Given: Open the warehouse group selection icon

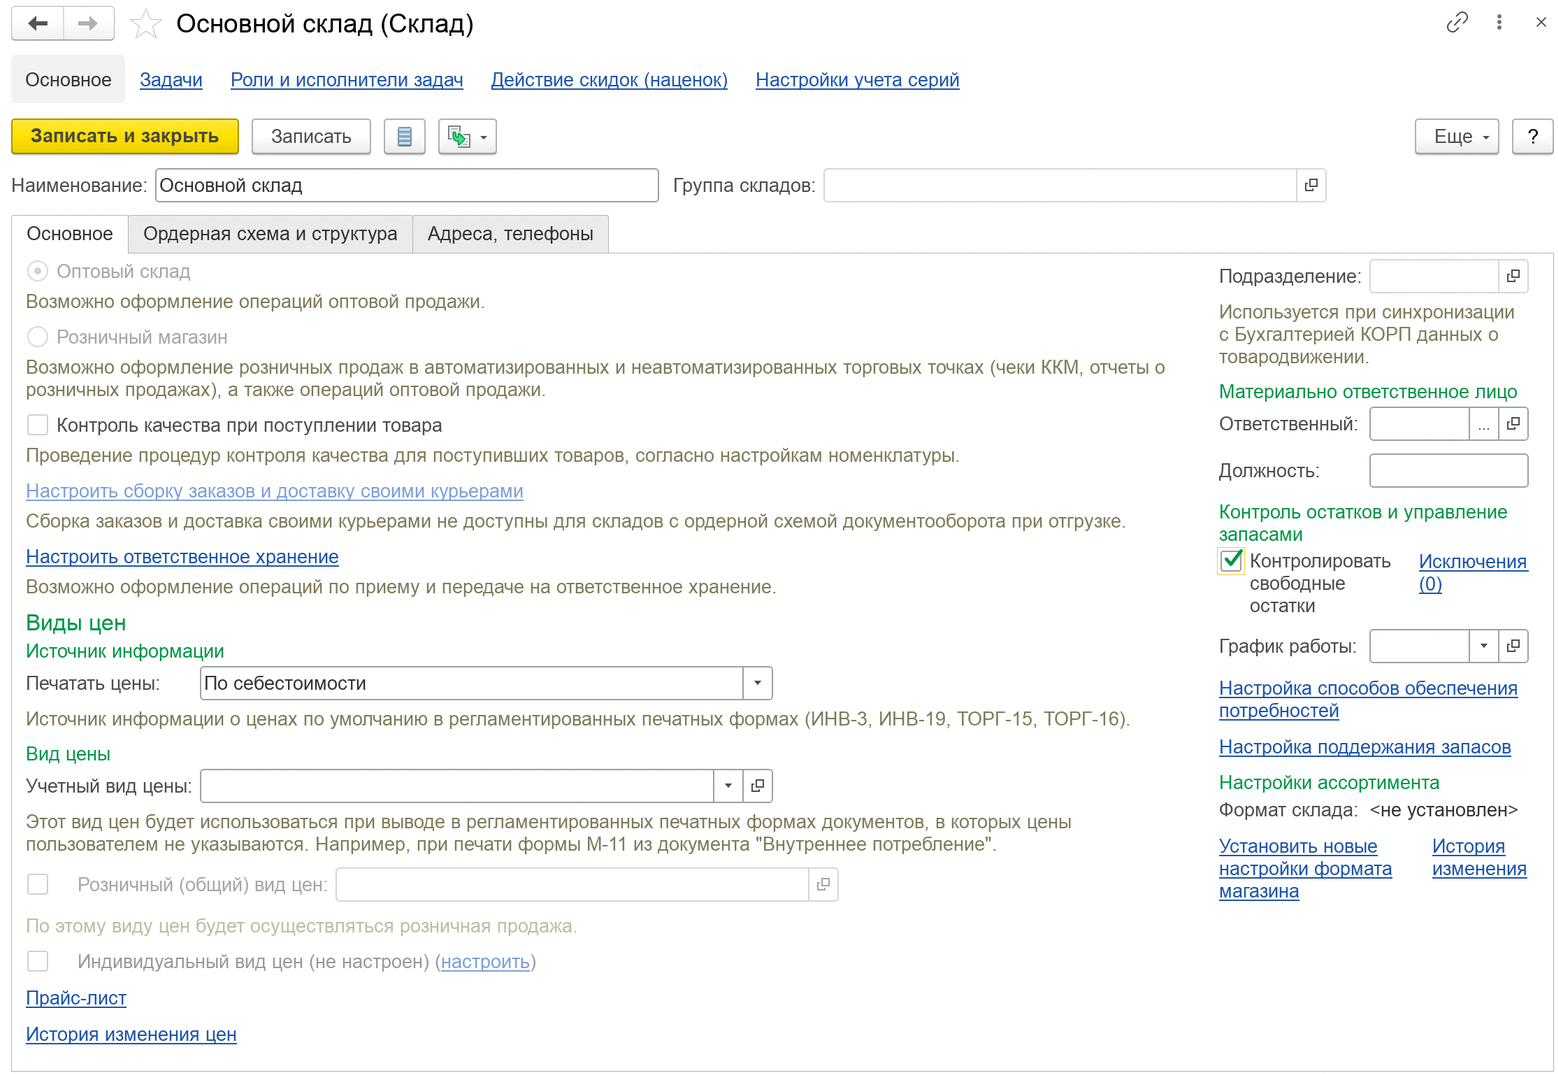Looking at the screenshot, I should pyautogui.click(x=1311, y=185).
